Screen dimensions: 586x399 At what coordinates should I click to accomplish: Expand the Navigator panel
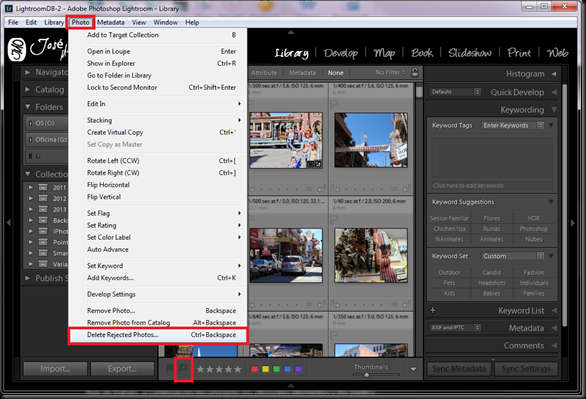pyautogui.click(x=27, y=72)
